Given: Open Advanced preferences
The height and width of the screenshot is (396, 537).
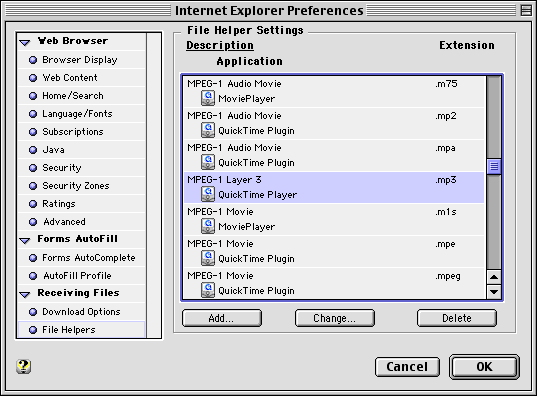Looking at the screenshot, I should click(x=82, y=222).
